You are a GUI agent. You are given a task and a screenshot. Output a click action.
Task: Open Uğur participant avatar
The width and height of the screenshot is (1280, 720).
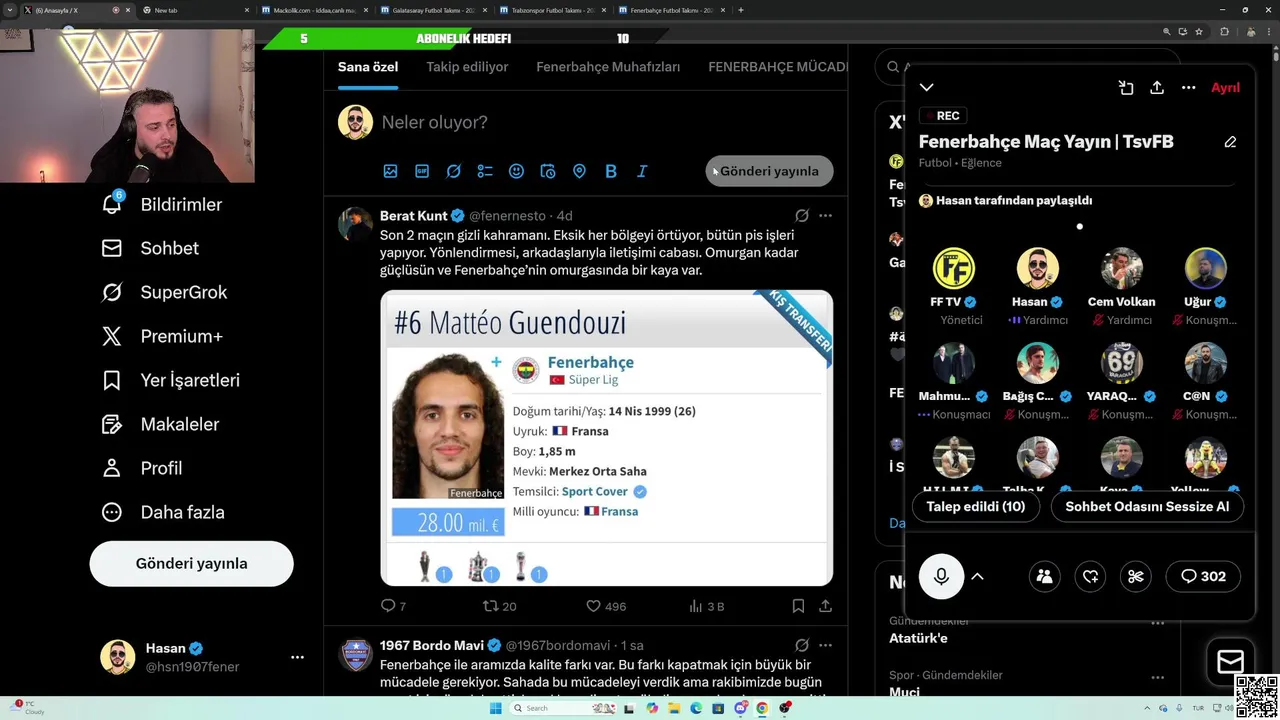(x=1206, y=269)
